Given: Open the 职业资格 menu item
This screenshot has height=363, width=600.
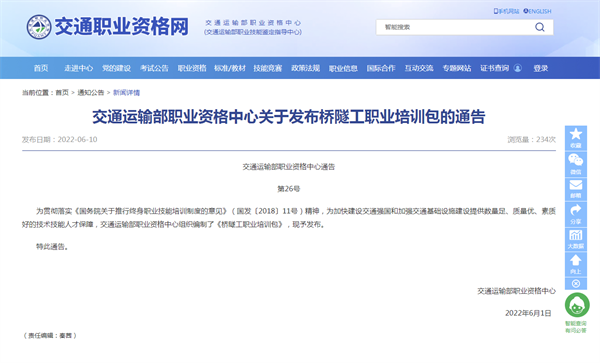Looking at the screenshot, I should (x=192, y=68).
